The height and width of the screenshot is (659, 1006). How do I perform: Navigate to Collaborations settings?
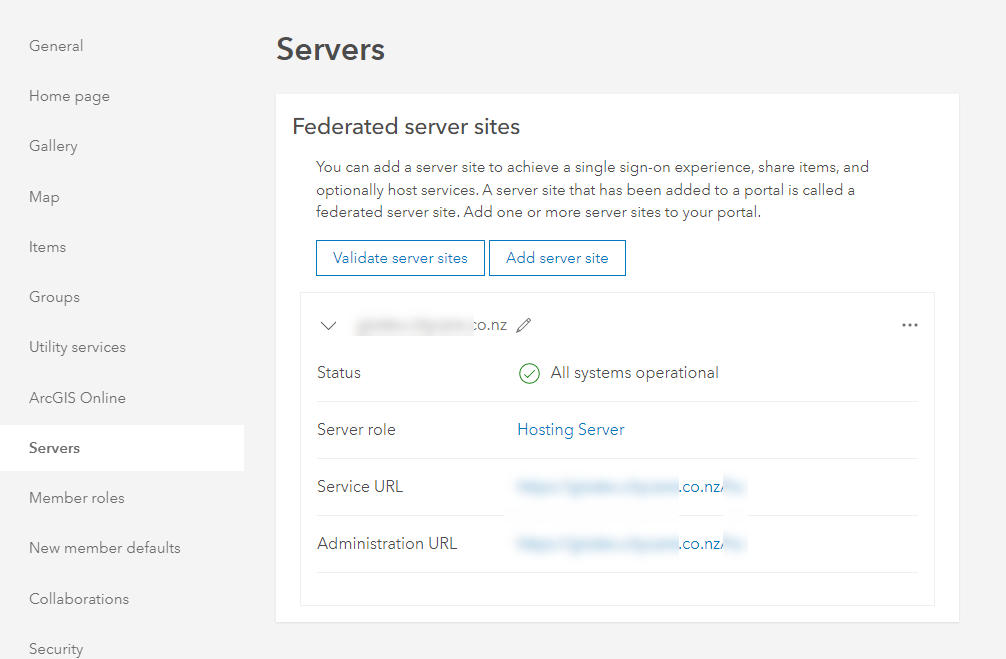[79, 599]
